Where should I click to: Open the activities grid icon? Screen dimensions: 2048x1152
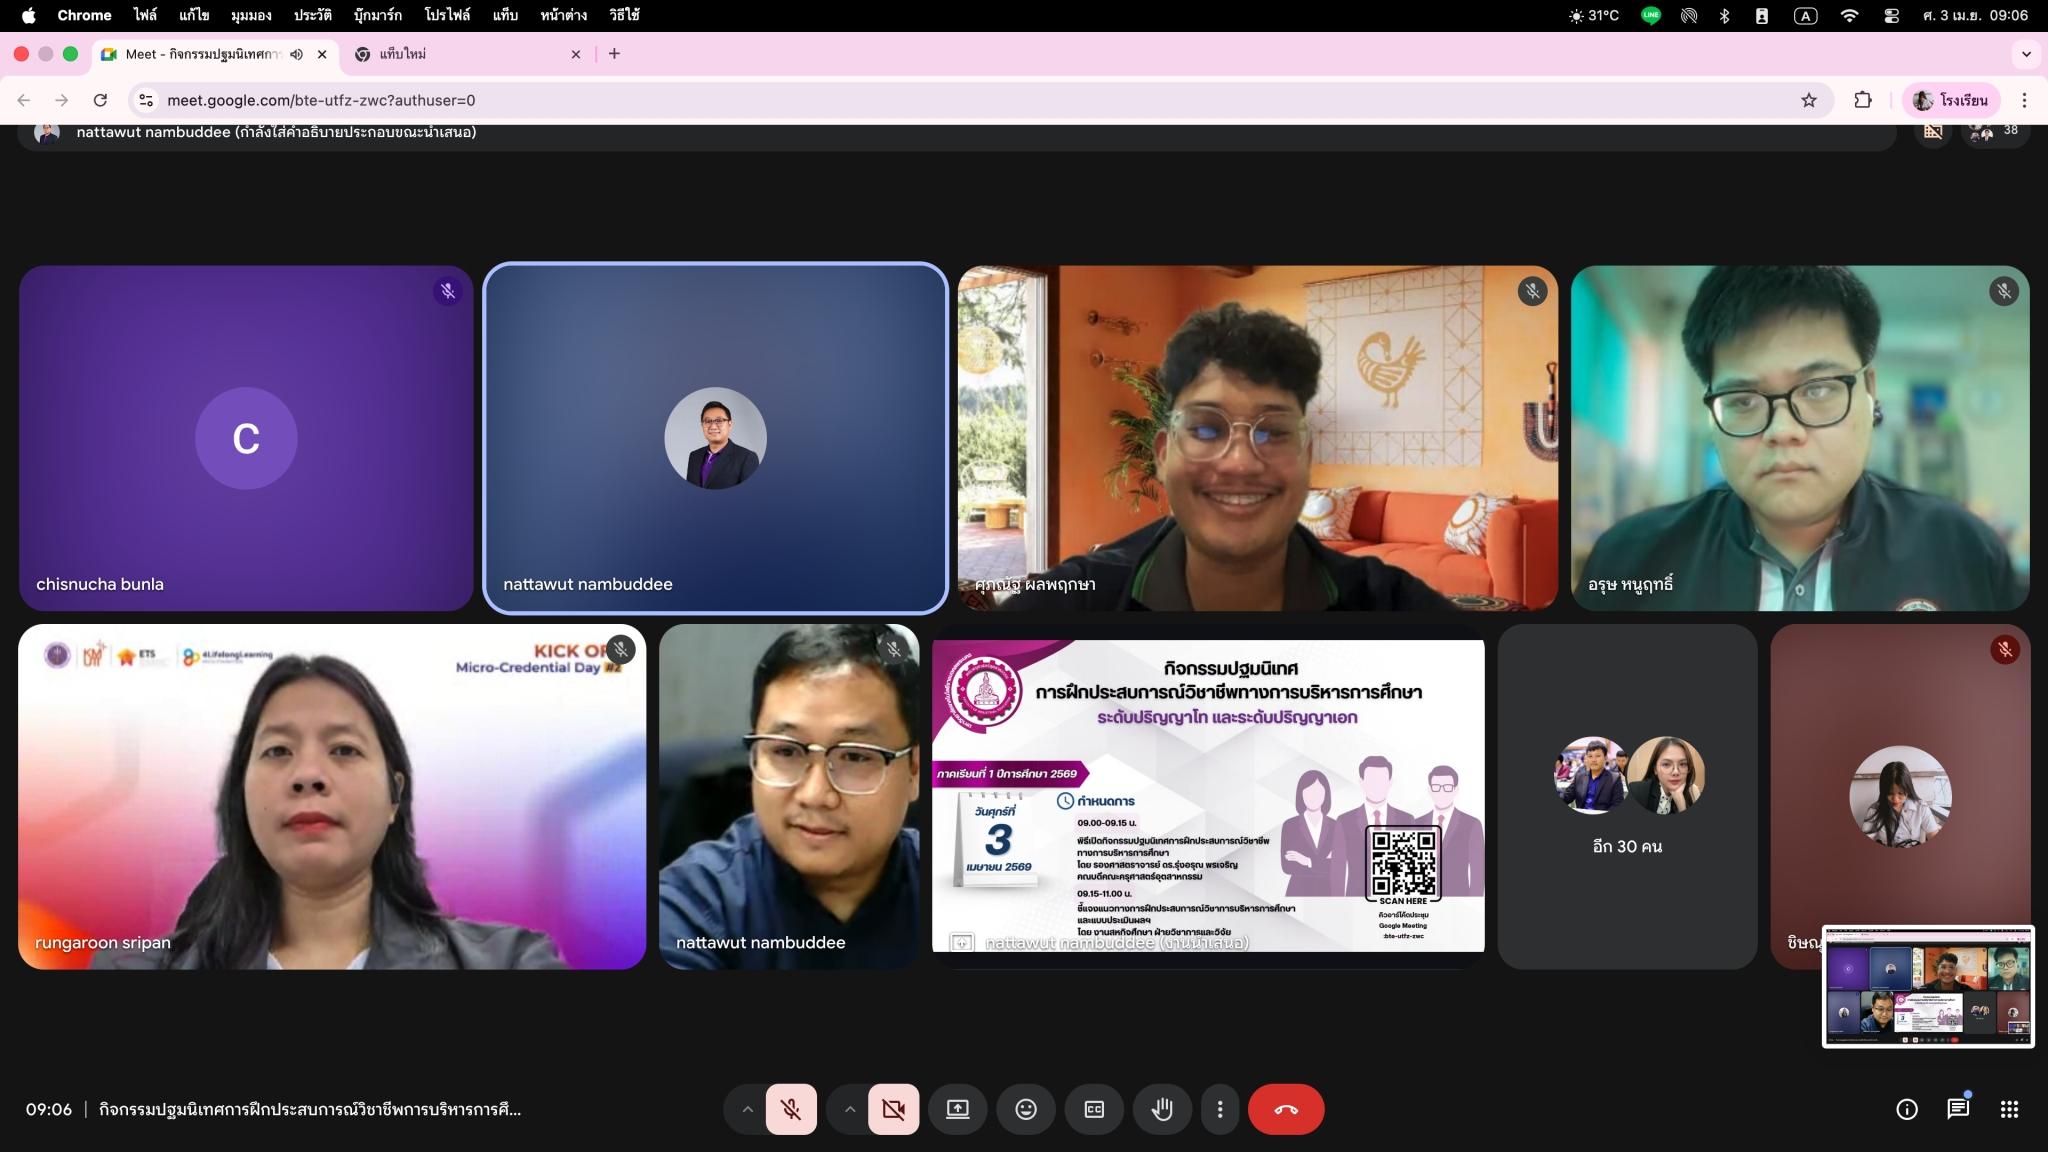click(2009, 1109)
